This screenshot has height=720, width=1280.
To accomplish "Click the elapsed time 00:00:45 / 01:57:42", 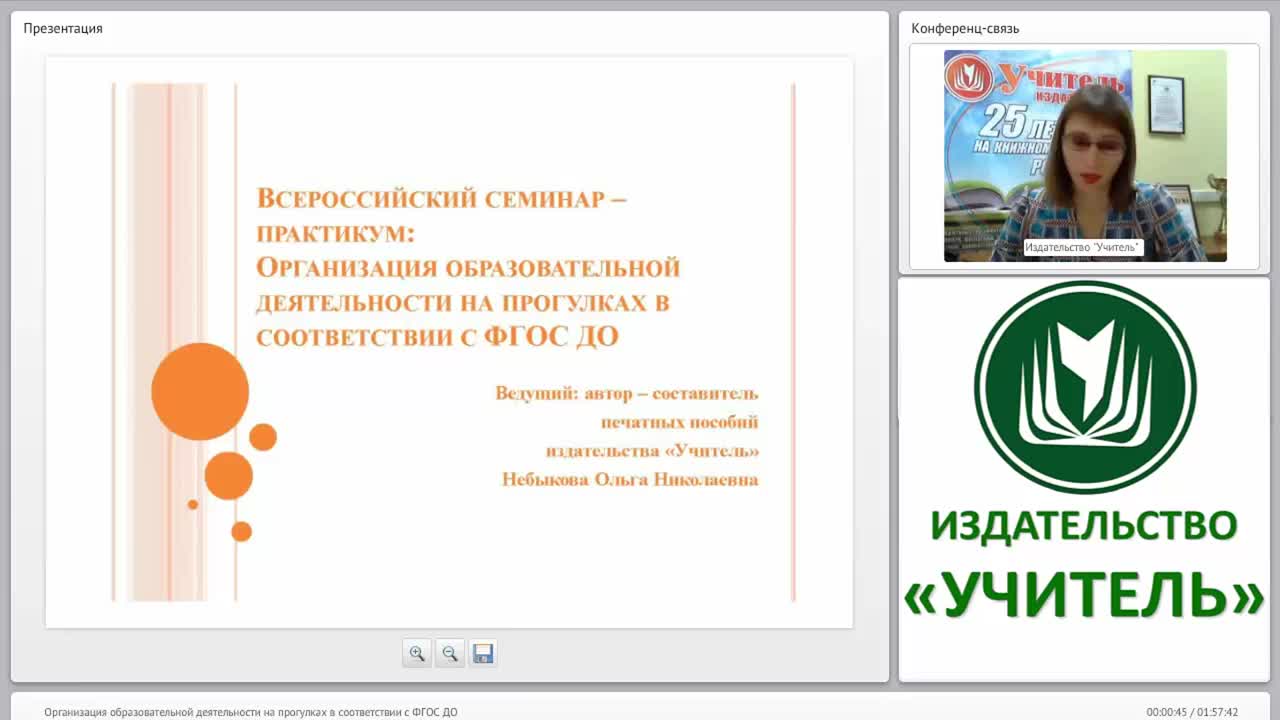I will [x=1192, y=712].
